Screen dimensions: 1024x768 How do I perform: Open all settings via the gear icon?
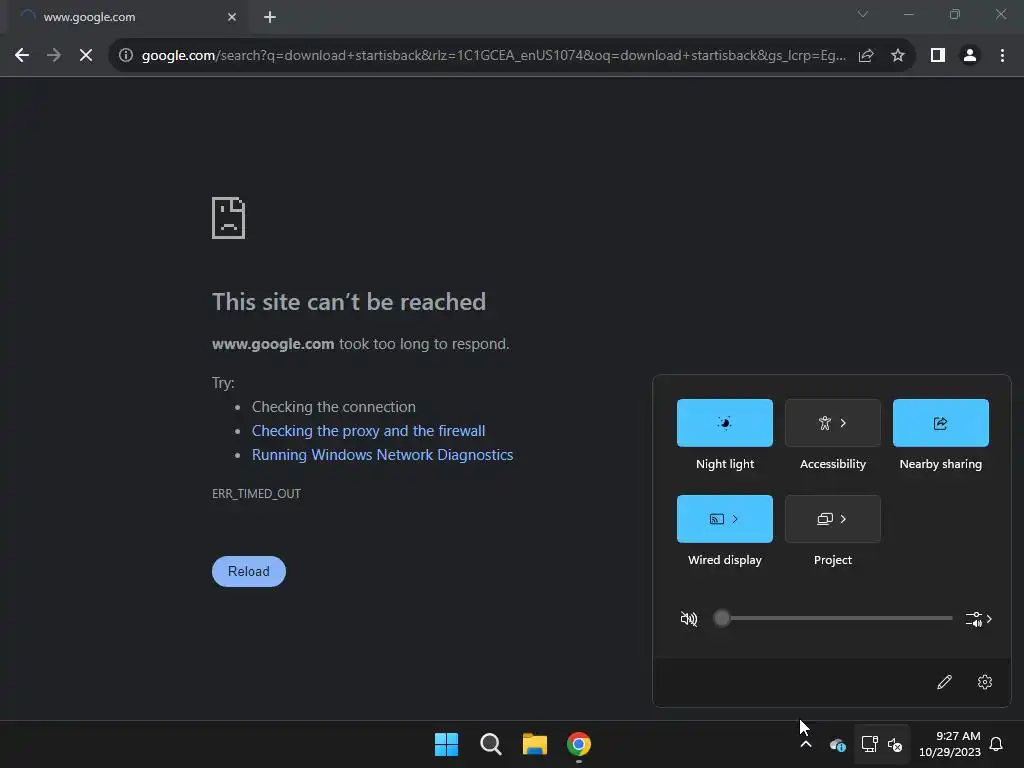985,682
